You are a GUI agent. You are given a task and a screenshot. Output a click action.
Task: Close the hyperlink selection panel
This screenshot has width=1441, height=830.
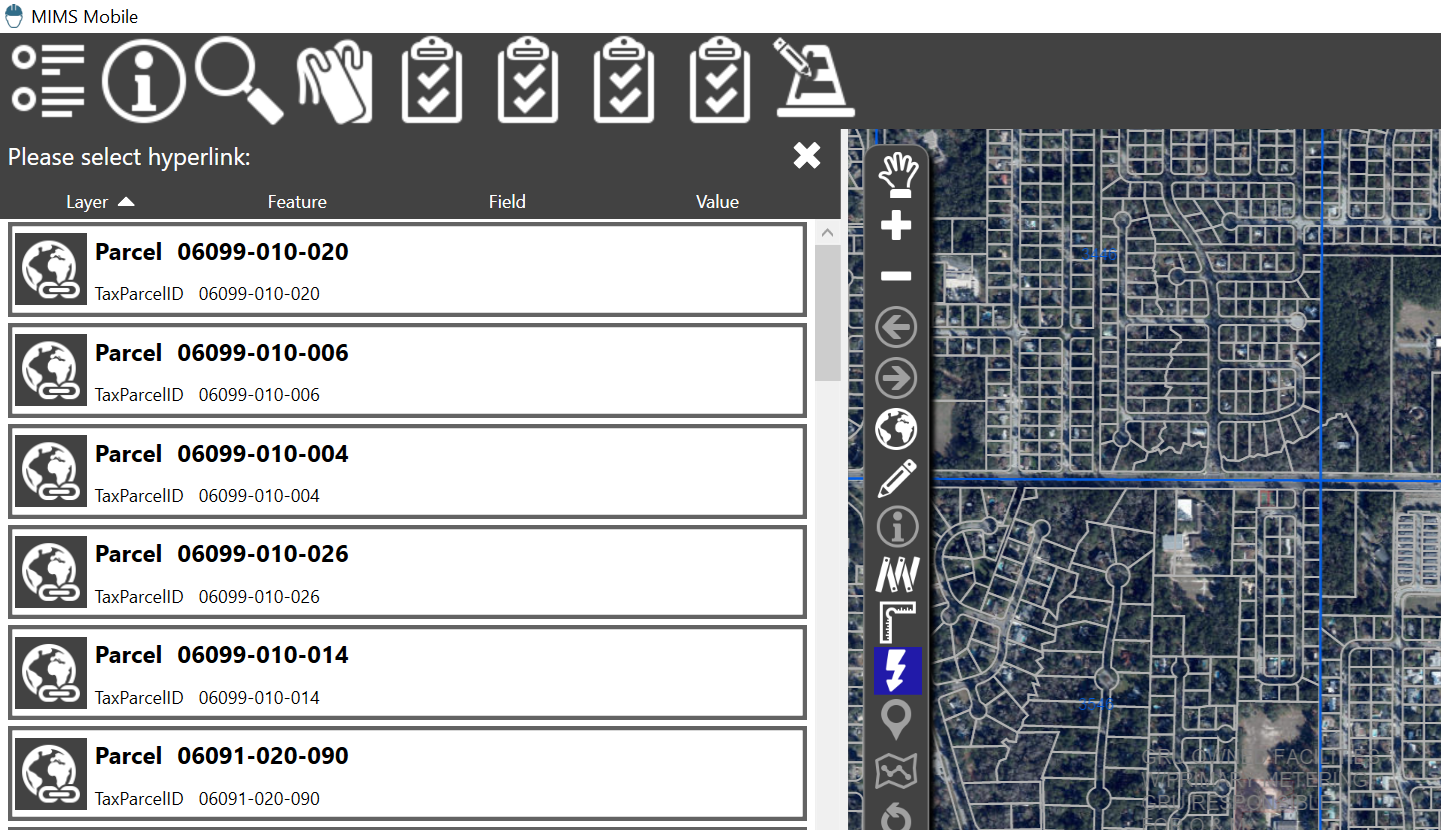coord(807,155)
